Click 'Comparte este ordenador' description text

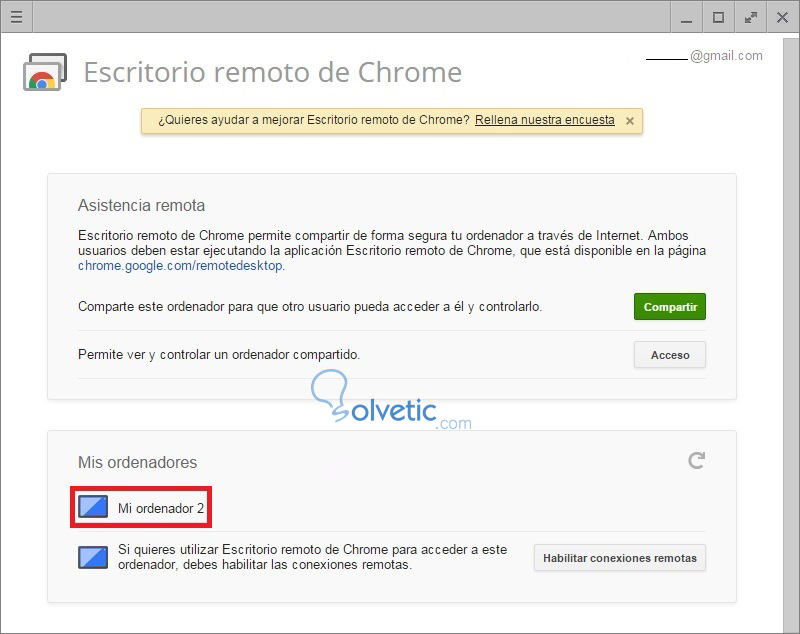tap(310, 307)
